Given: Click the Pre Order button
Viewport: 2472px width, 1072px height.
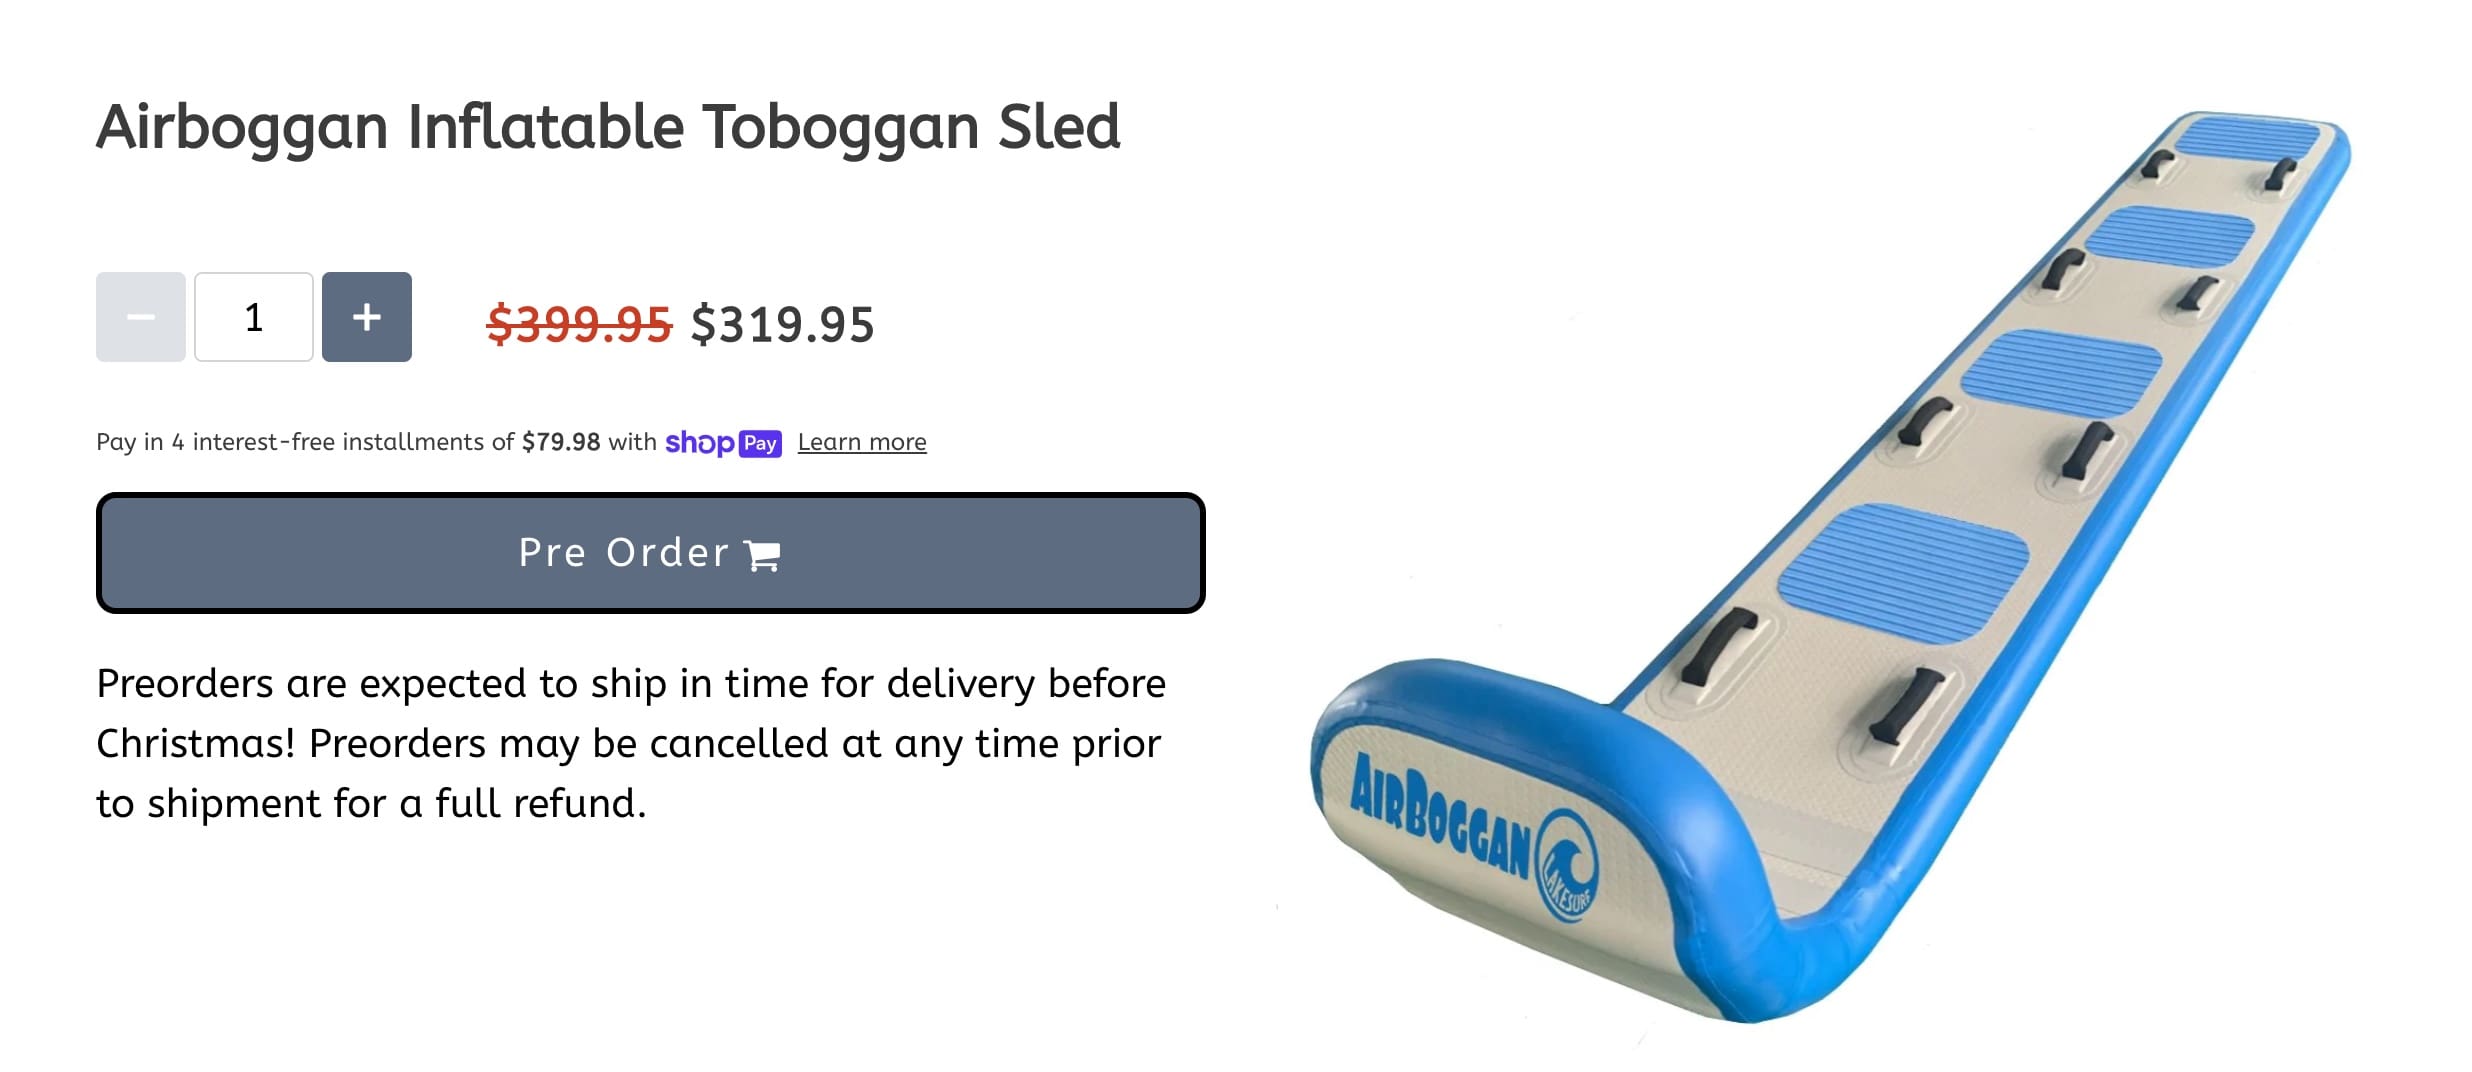Looking at the screenshot, I should click(651, 553).
